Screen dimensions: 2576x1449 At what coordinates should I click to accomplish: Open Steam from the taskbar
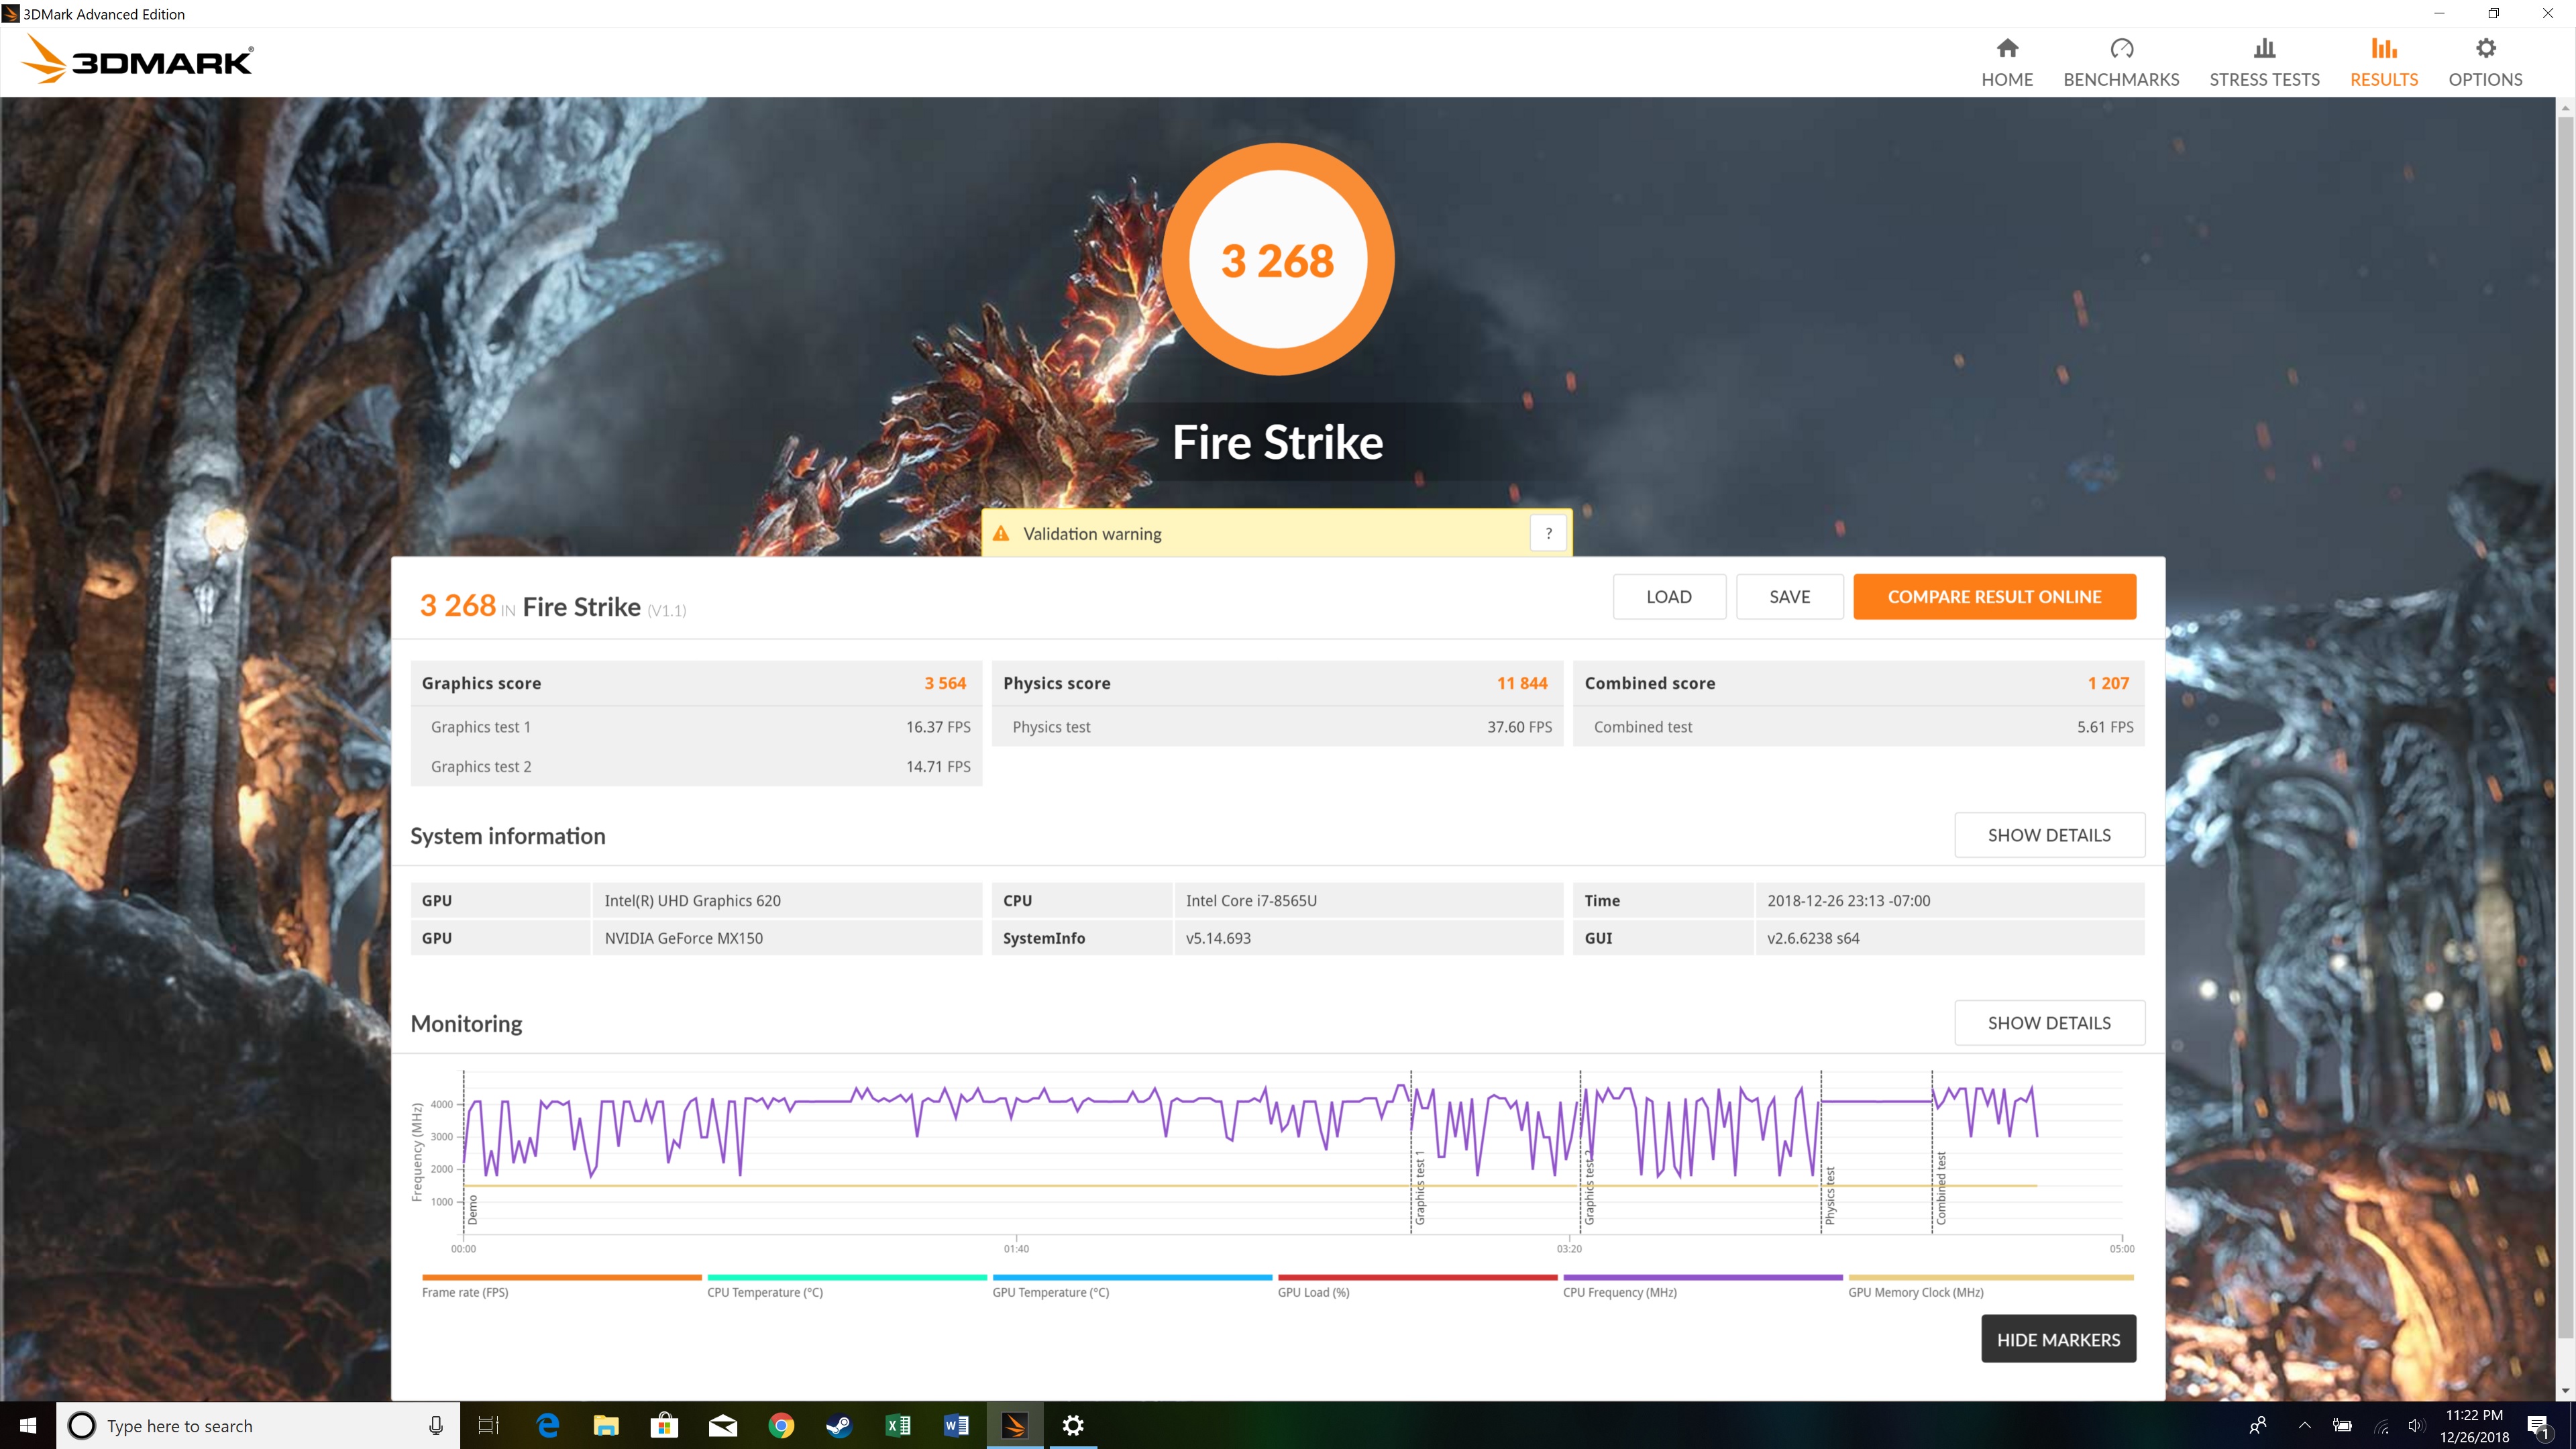pyautogui.click(x=839, y=1425)
